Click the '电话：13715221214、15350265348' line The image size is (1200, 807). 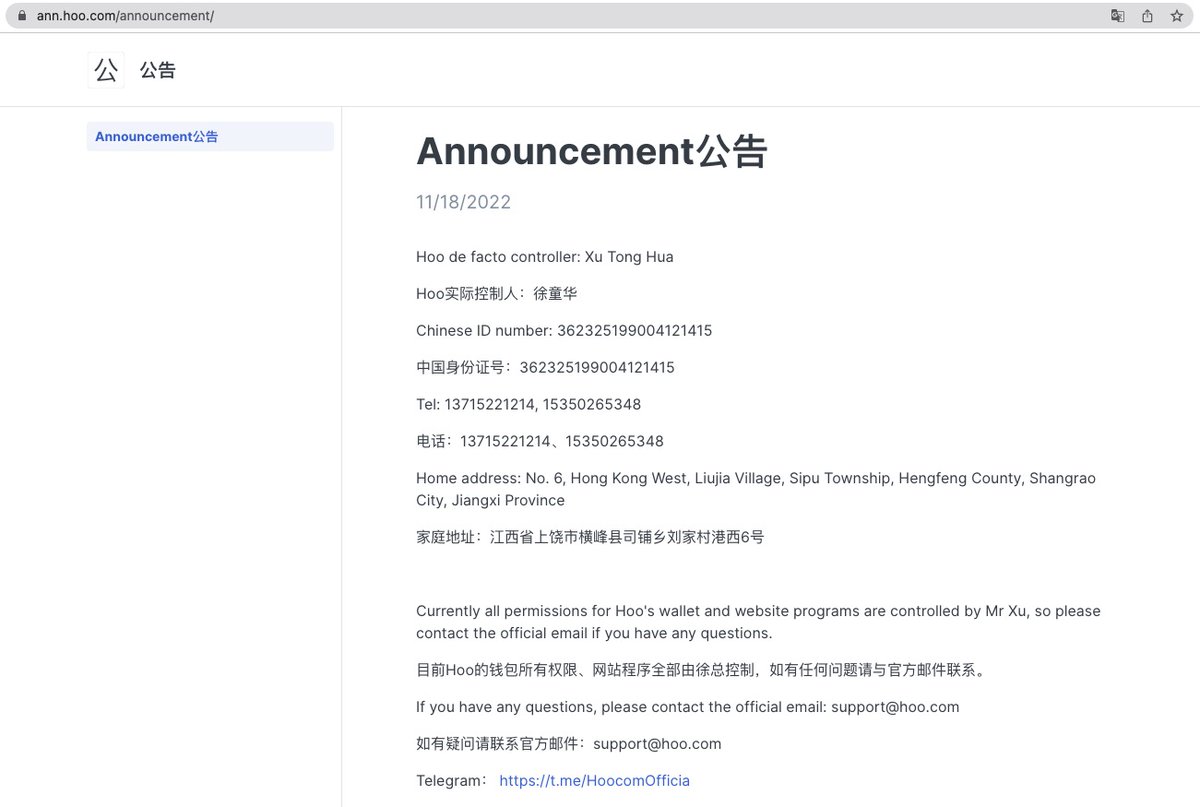tap(540, 442)
